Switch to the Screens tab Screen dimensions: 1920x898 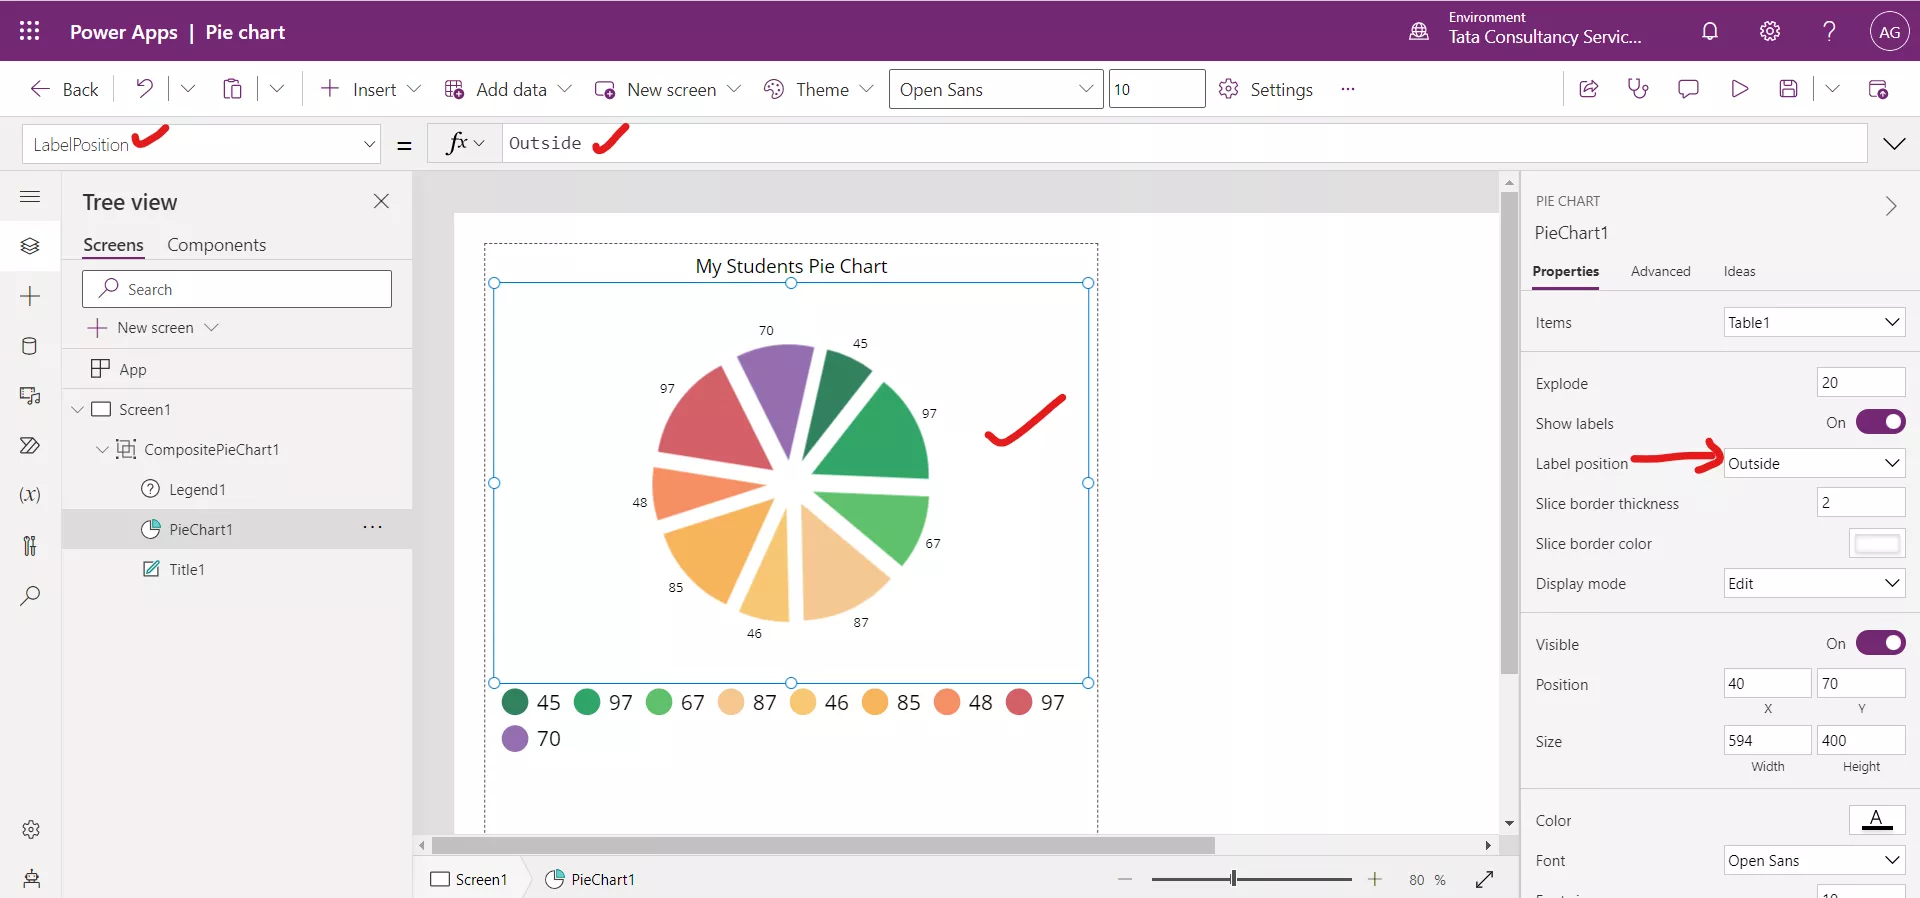(113, 245)
